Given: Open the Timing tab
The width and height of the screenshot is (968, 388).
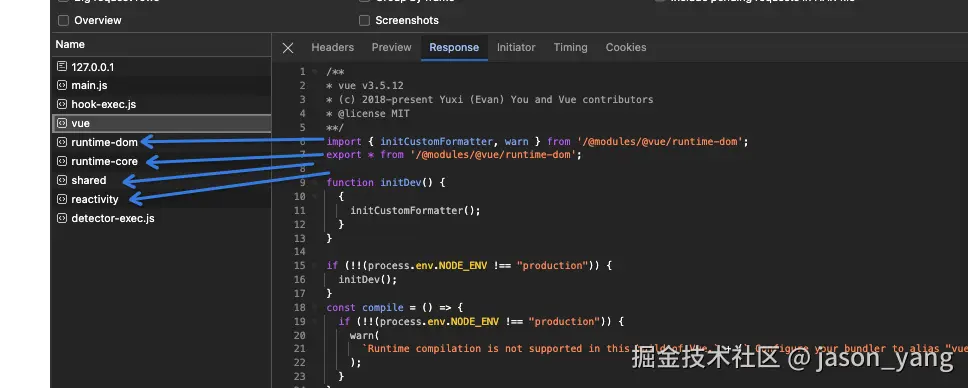Looking at the screenshot, I should click(x=570, y=48).
